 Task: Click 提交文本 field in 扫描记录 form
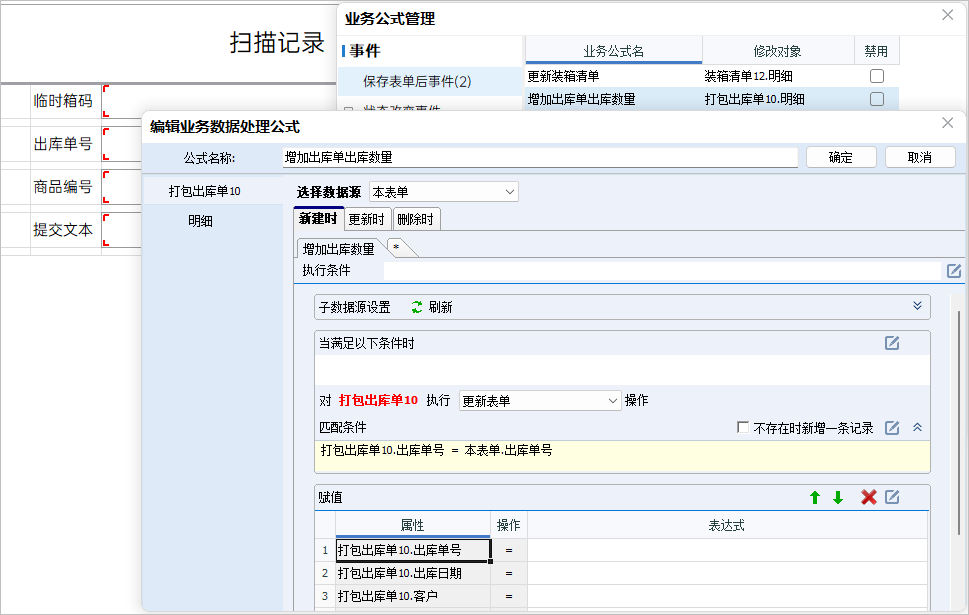point(122,230)
